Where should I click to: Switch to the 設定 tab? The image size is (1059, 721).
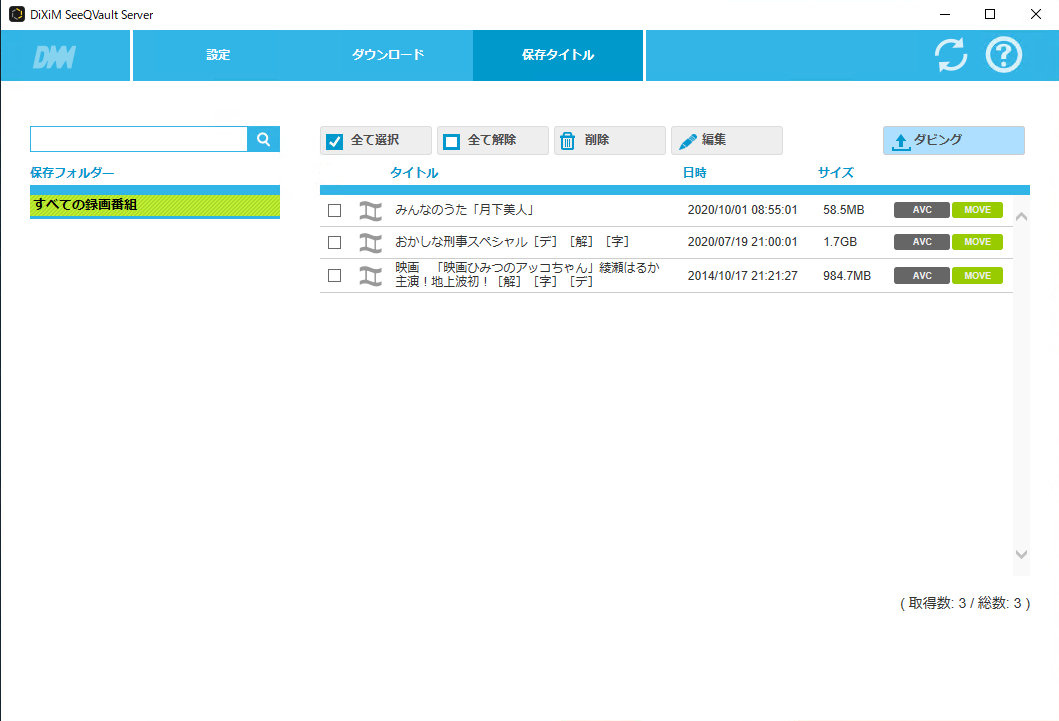click(x=218, y=55)
